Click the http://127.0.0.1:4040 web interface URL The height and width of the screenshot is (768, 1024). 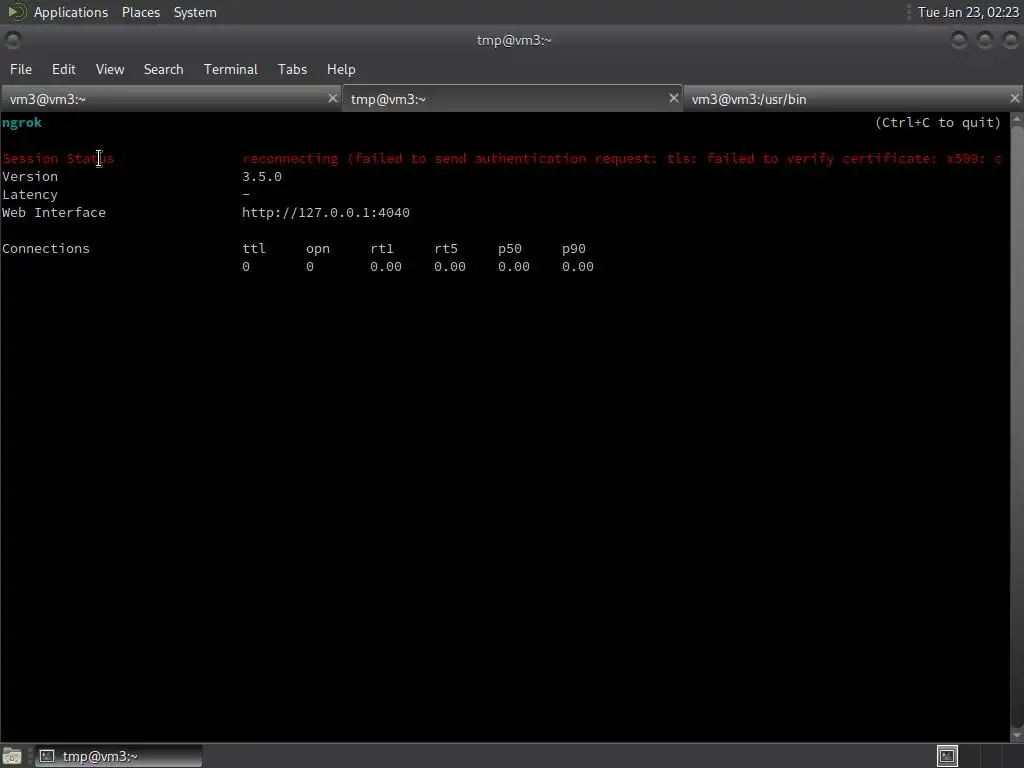click(326, 213)
